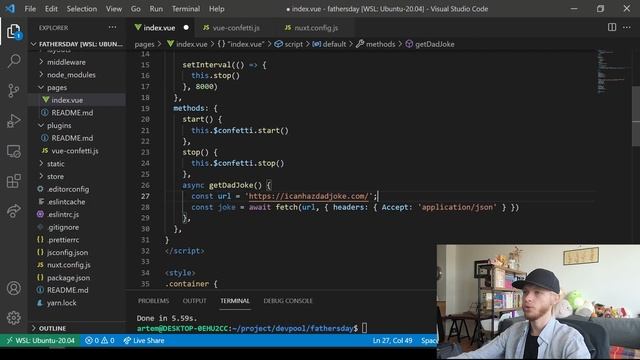Open the View menu
The image size is (640, 360).
(113, 9)
